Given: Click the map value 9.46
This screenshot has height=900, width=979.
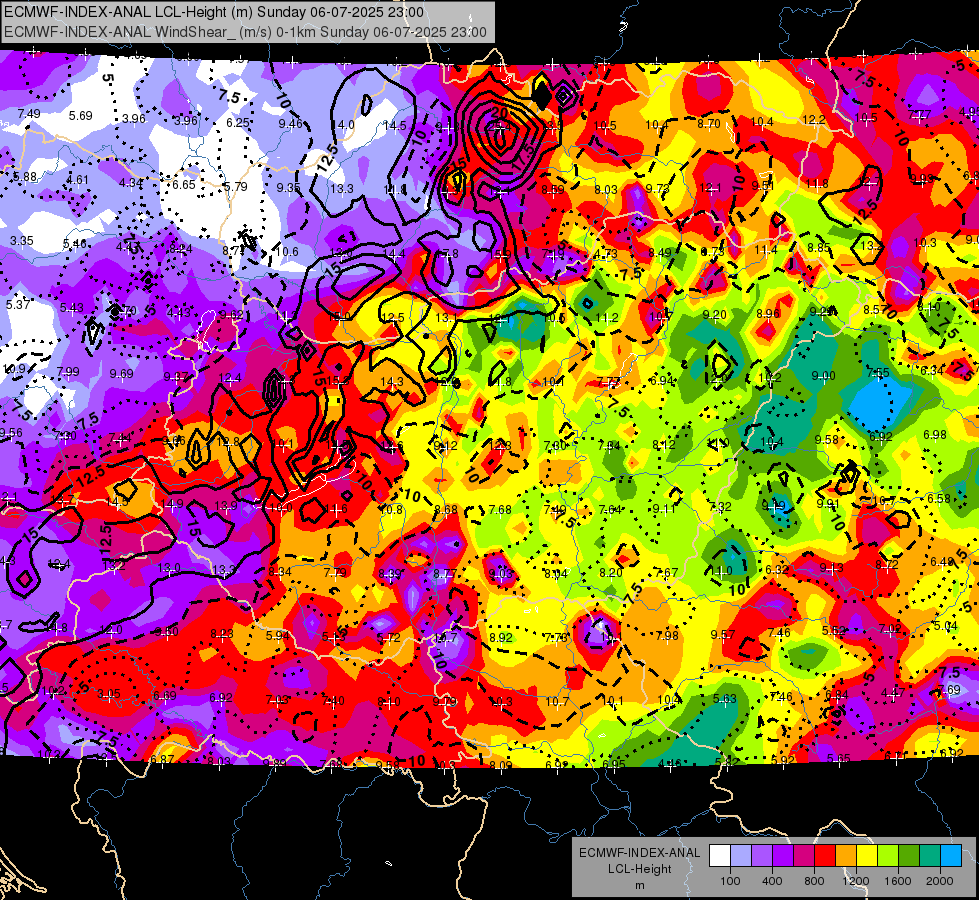Looking at the screenshot, I should (290, 124).
